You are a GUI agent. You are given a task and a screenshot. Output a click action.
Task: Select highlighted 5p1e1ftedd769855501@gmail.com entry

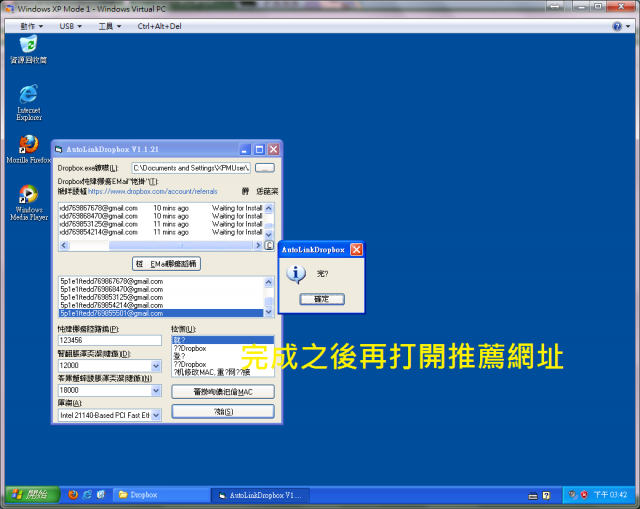[x=161, y=313]
